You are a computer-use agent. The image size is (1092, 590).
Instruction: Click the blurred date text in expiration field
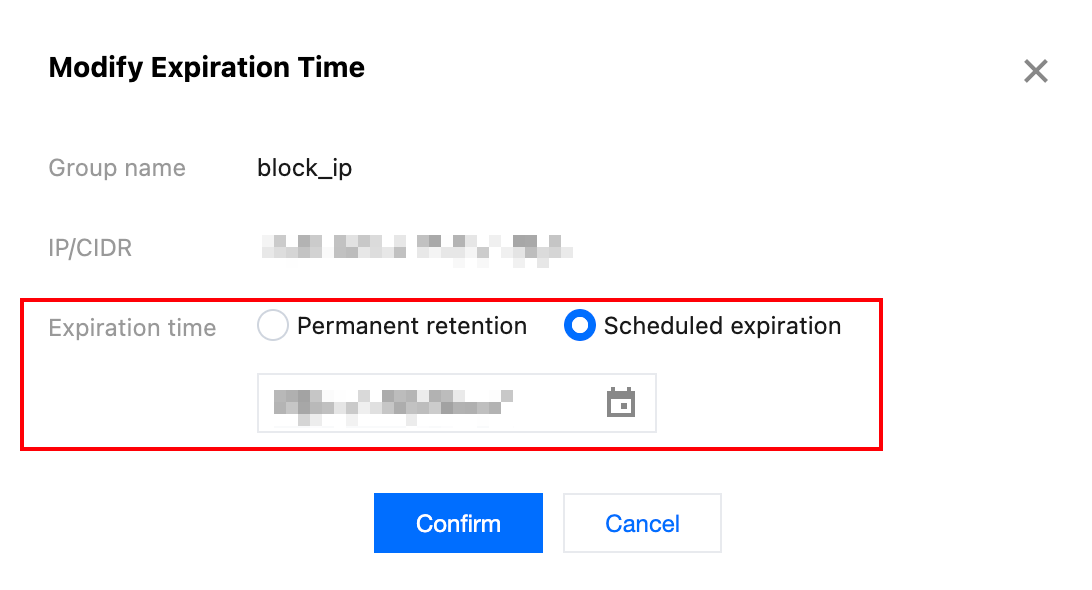coord(392,402)
